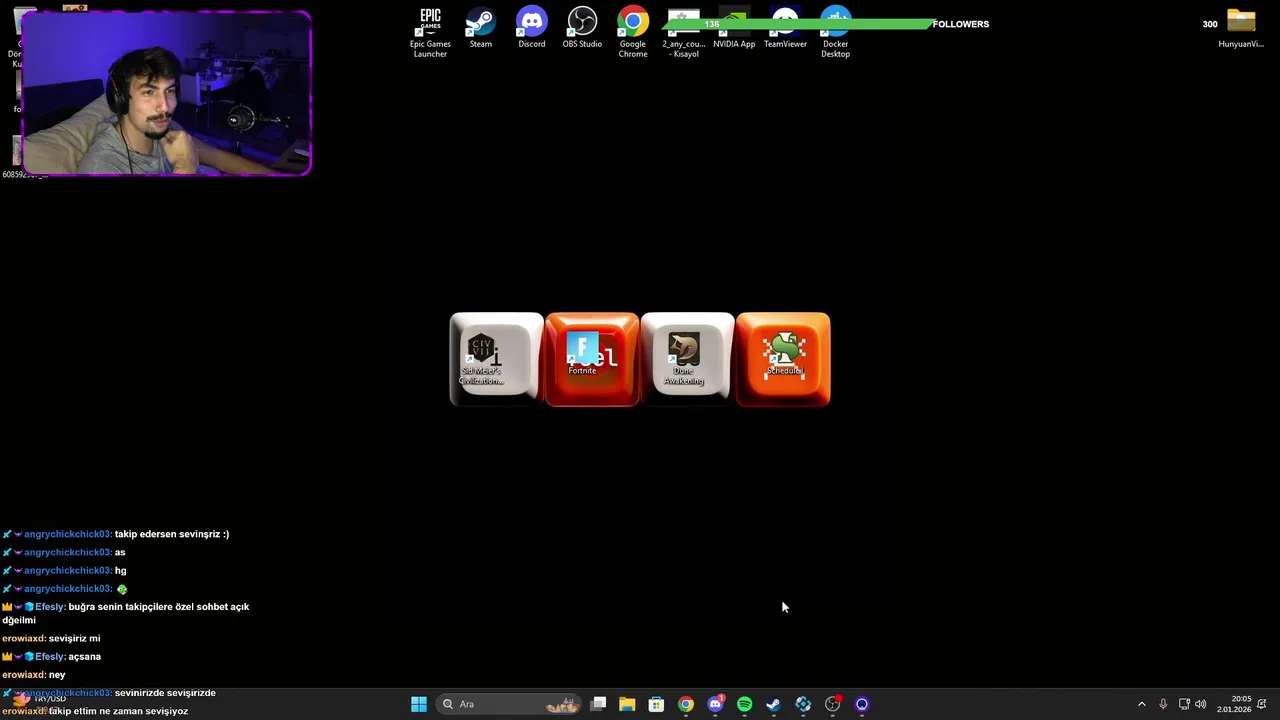This screenshot has width=1280, height=720.
Task: Click the taskbar search box Ara
Action: click(510, 704)
